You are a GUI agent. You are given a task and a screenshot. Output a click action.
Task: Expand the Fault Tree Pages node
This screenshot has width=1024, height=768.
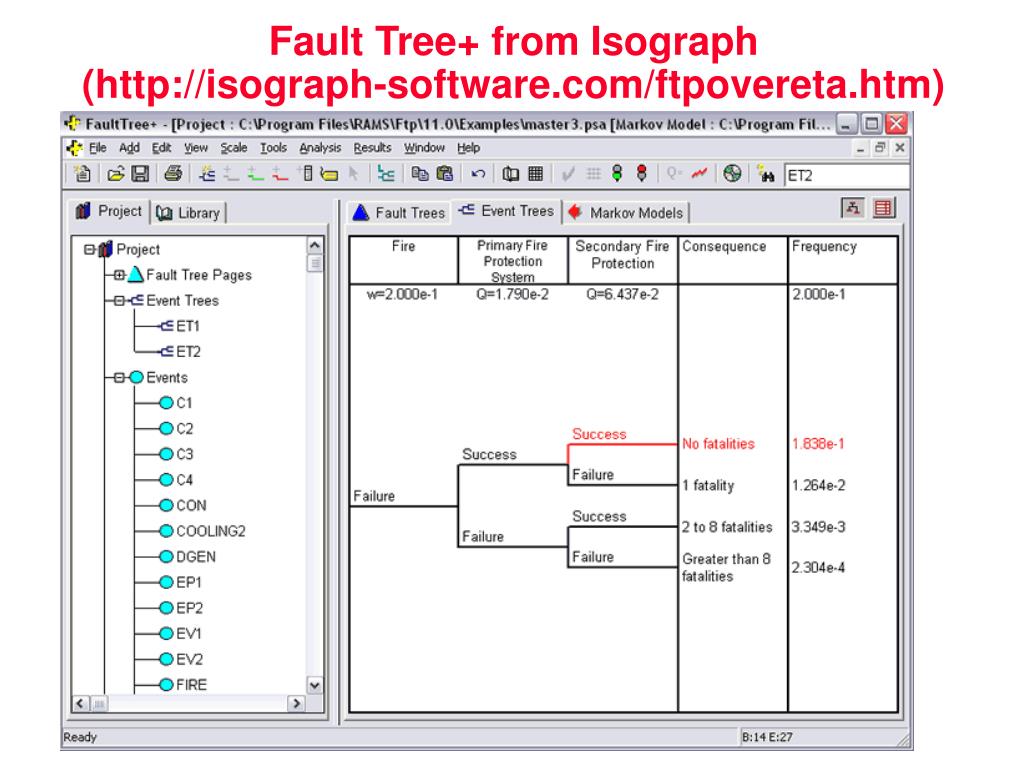tap(119, 275)
